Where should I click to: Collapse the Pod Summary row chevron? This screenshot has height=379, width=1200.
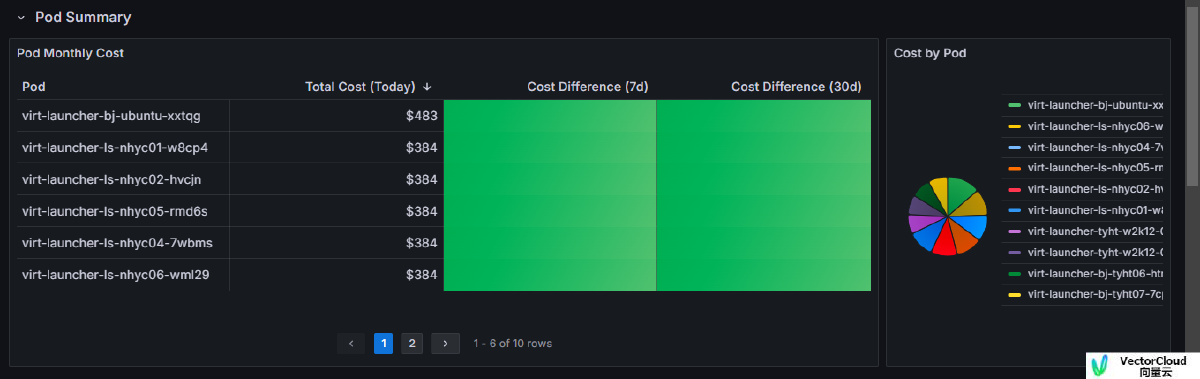tap(21, 17)
